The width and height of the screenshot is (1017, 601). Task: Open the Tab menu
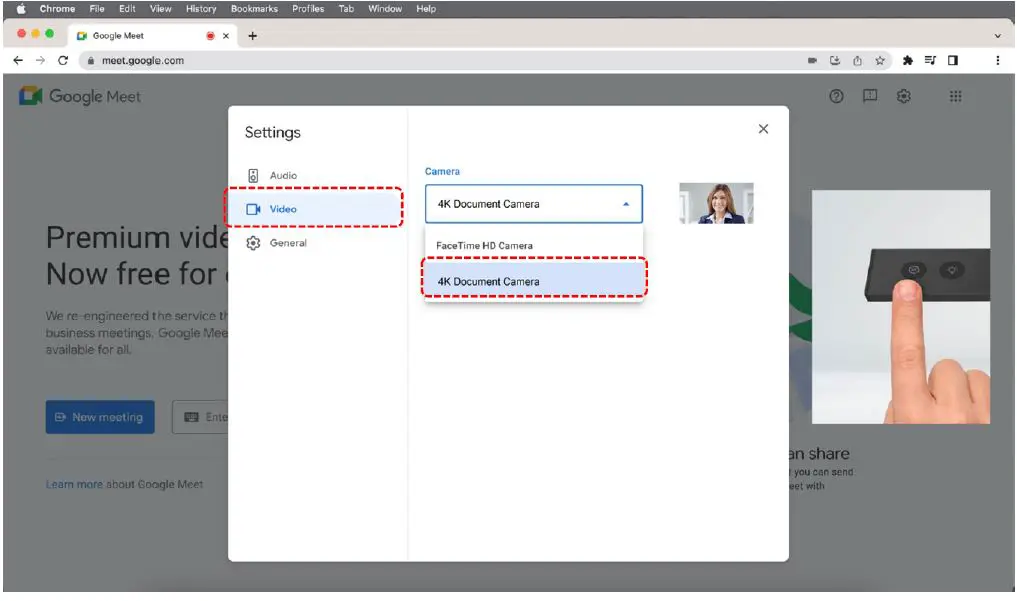(x=346, y=9)
